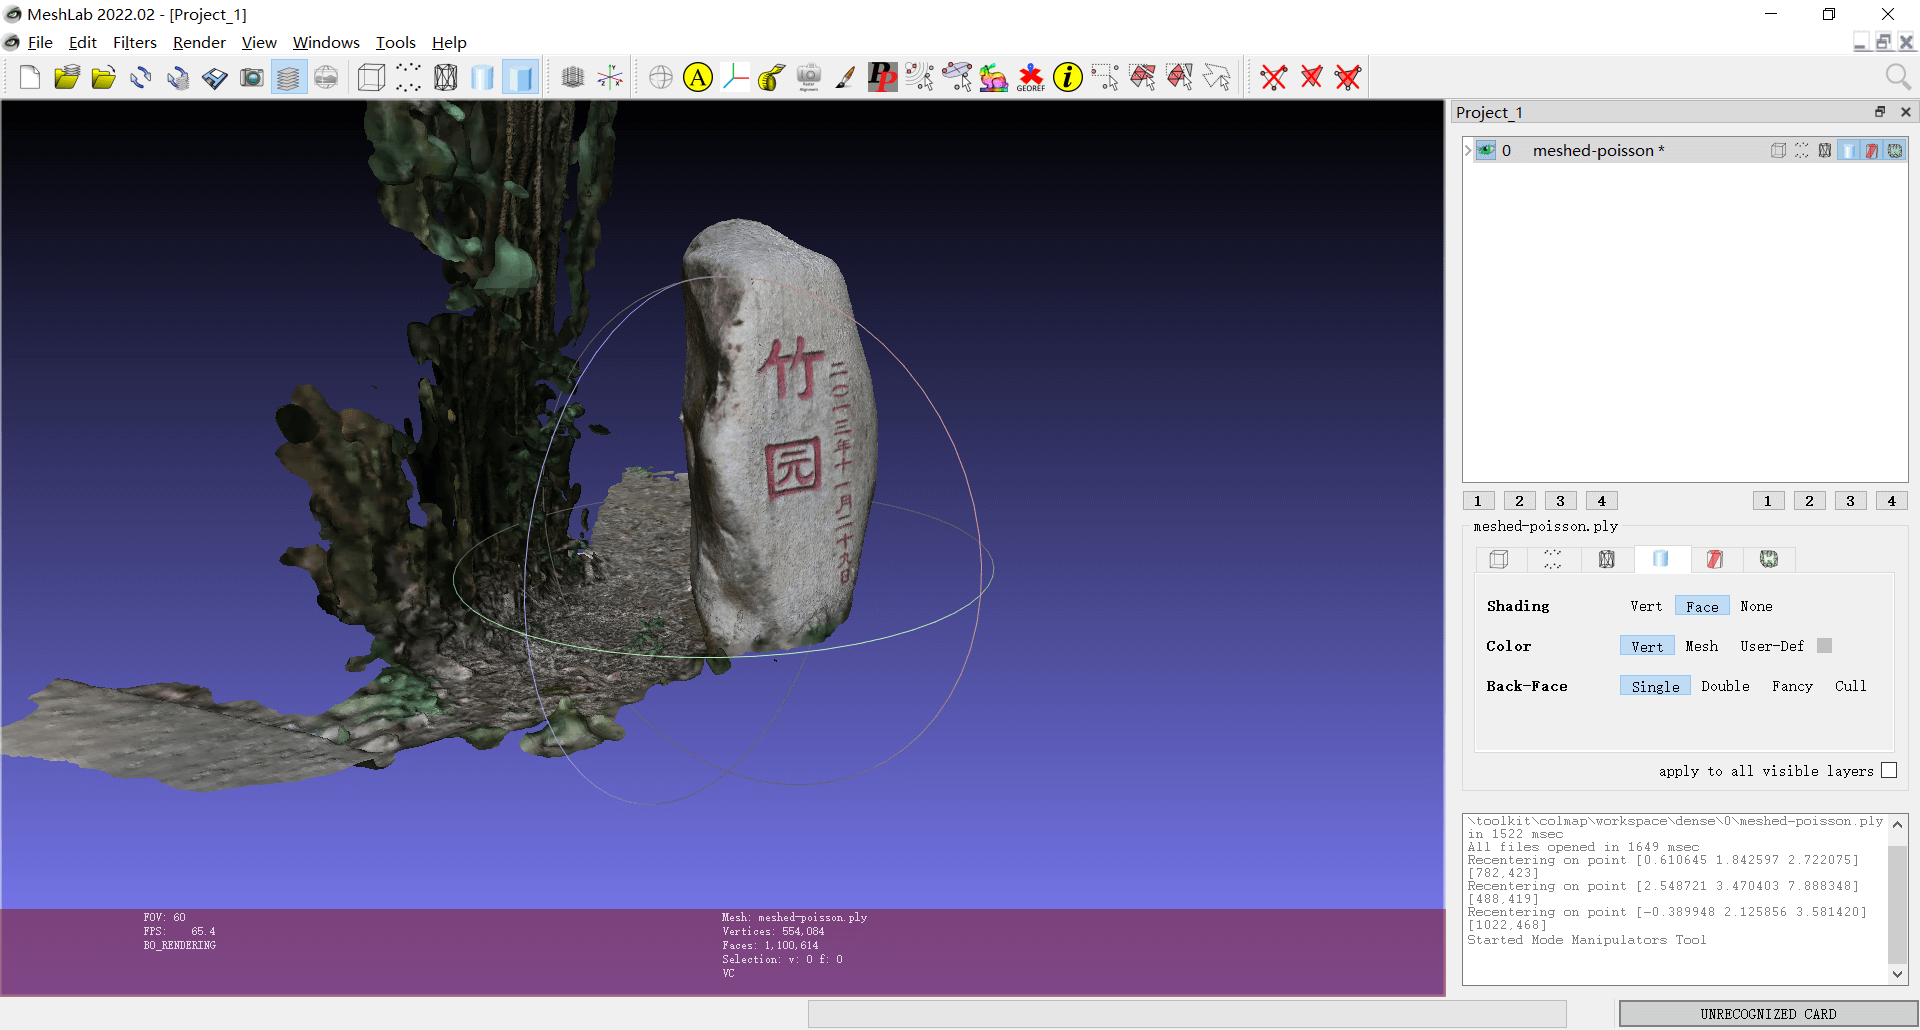Screen dimensions: 1920x1030
Task: Click Delete Selected Vertices icon
Action: [1274, 77]
